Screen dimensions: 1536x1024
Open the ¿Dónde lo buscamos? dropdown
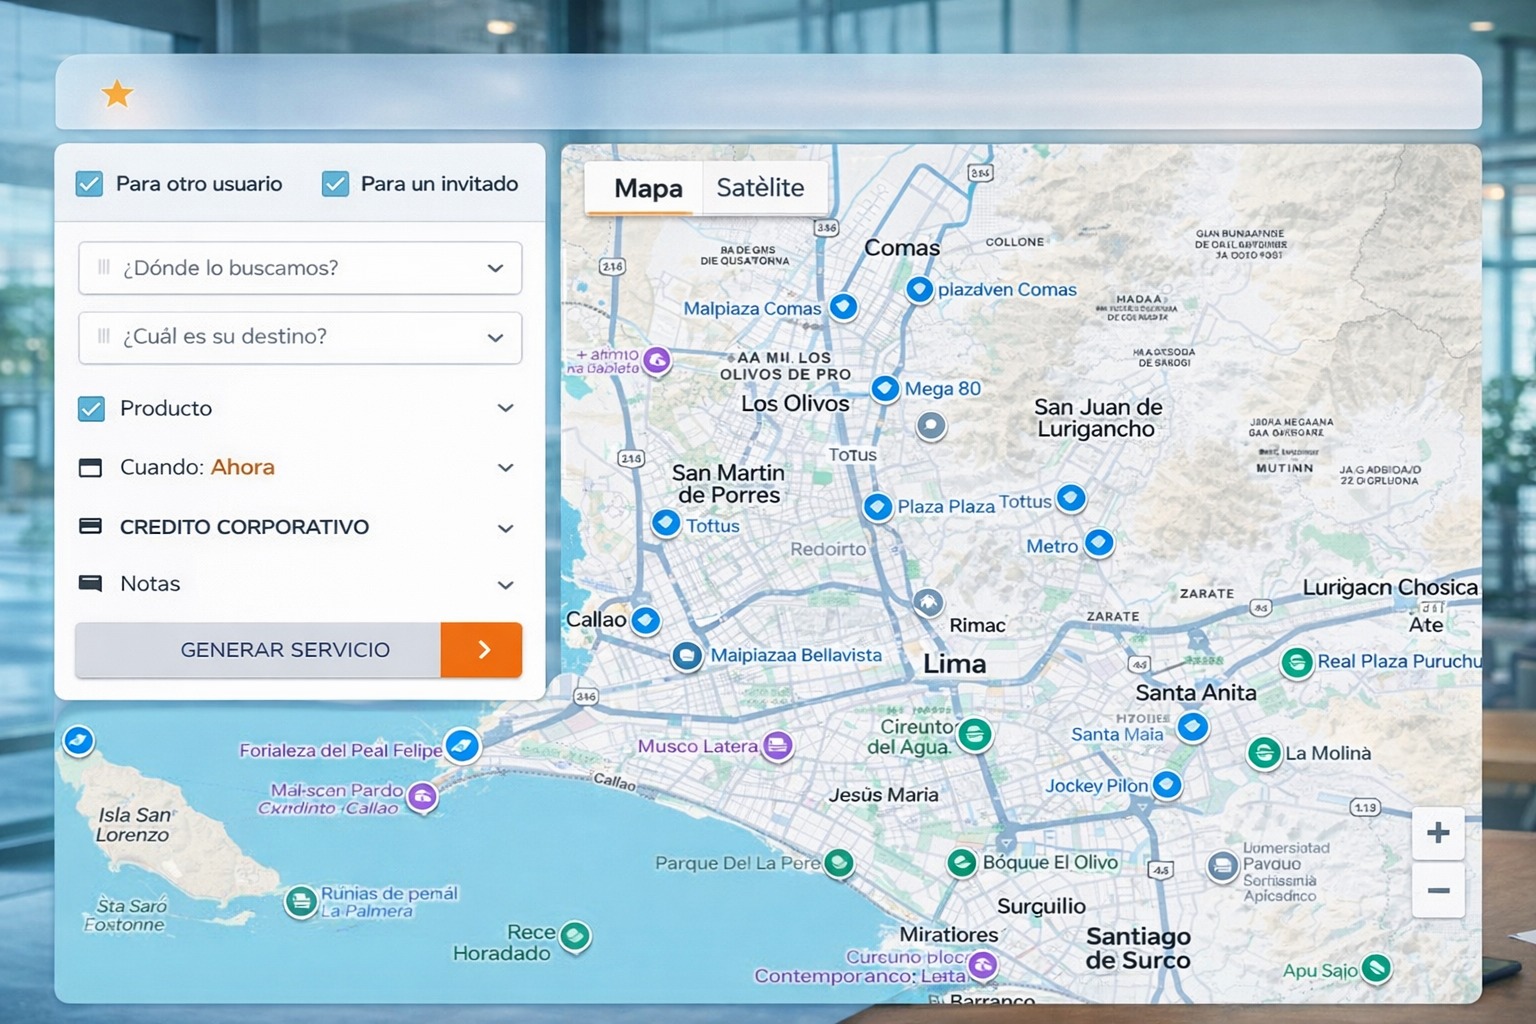click(x=300, y=268)
